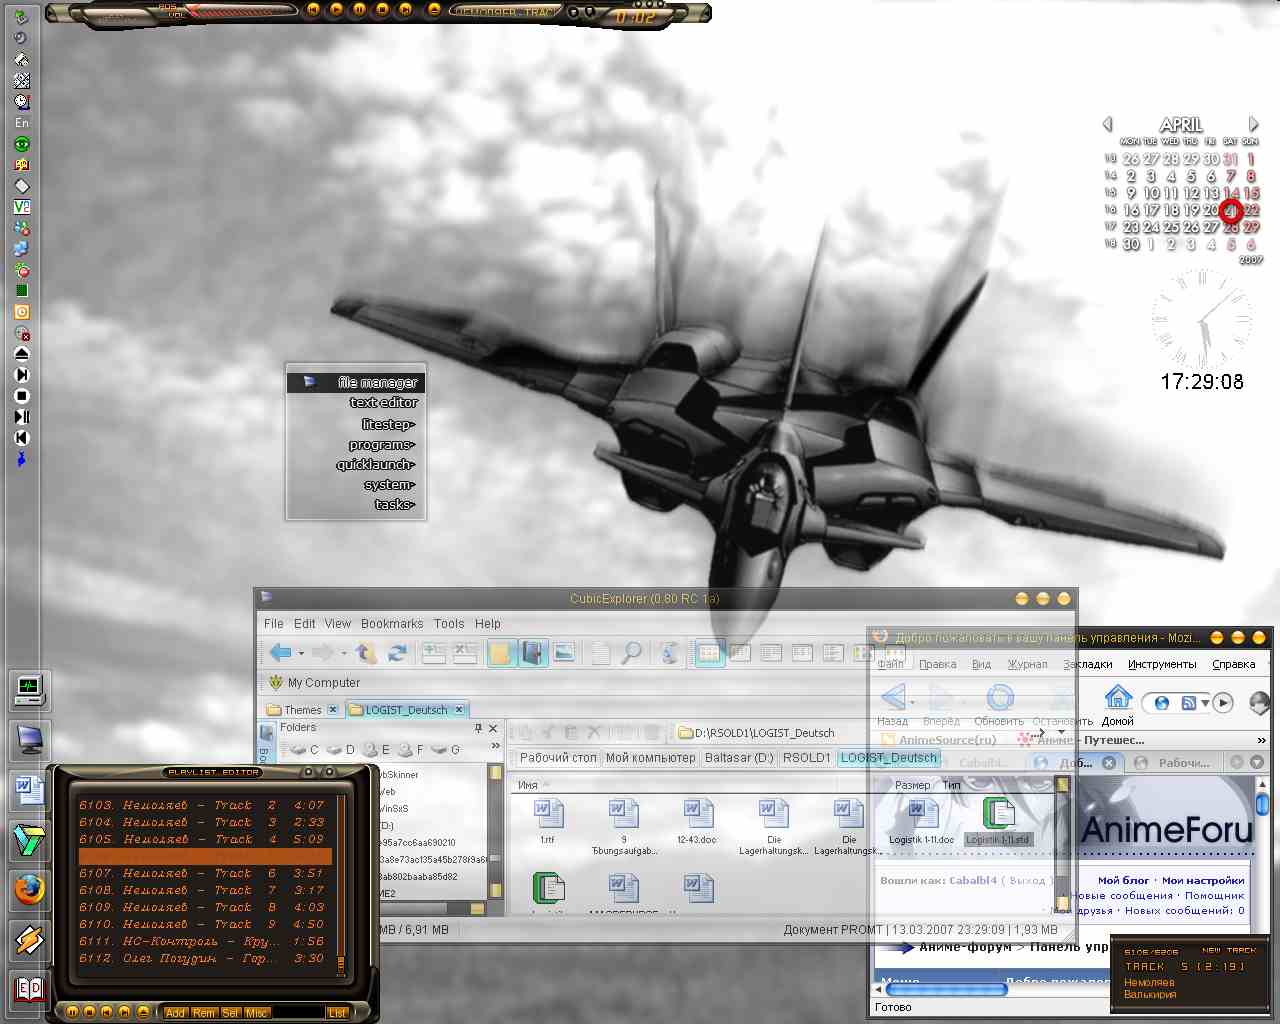Switch to the Themes tab in CubicExplorer

click(x=302, y=710)
